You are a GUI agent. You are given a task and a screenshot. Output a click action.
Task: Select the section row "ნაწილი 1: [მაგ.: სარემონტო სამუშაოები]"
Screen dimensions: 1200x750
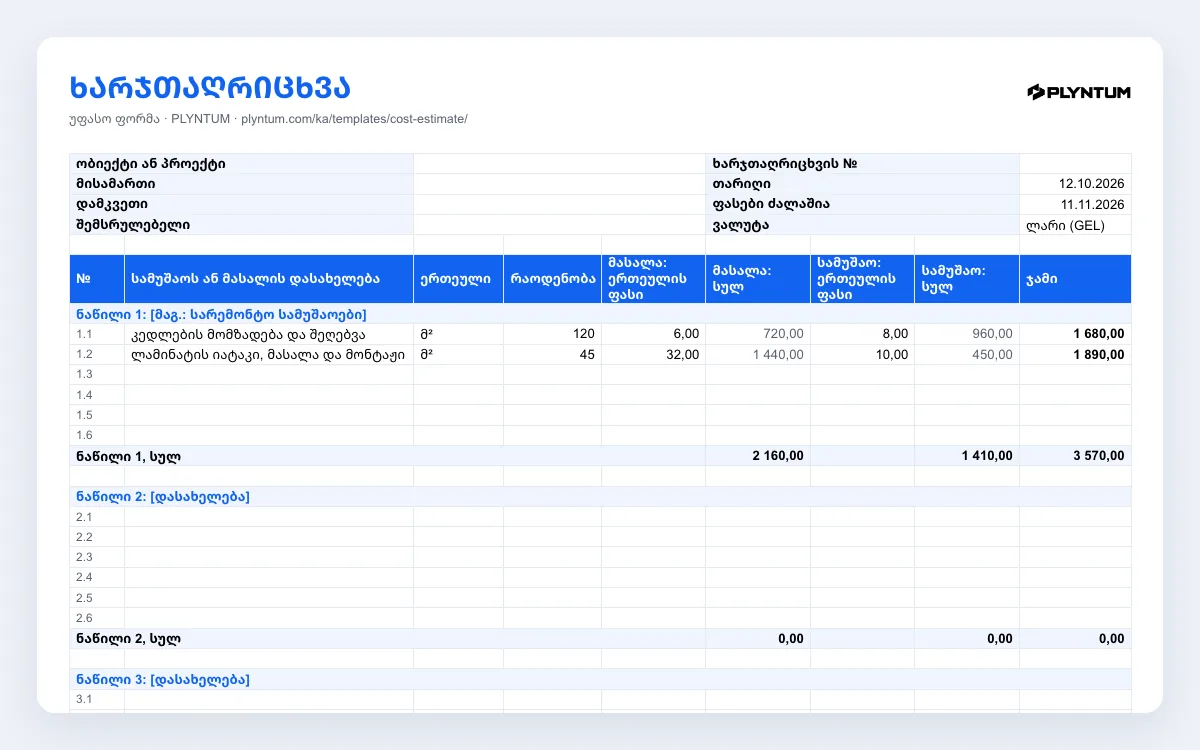pos(600,314)
